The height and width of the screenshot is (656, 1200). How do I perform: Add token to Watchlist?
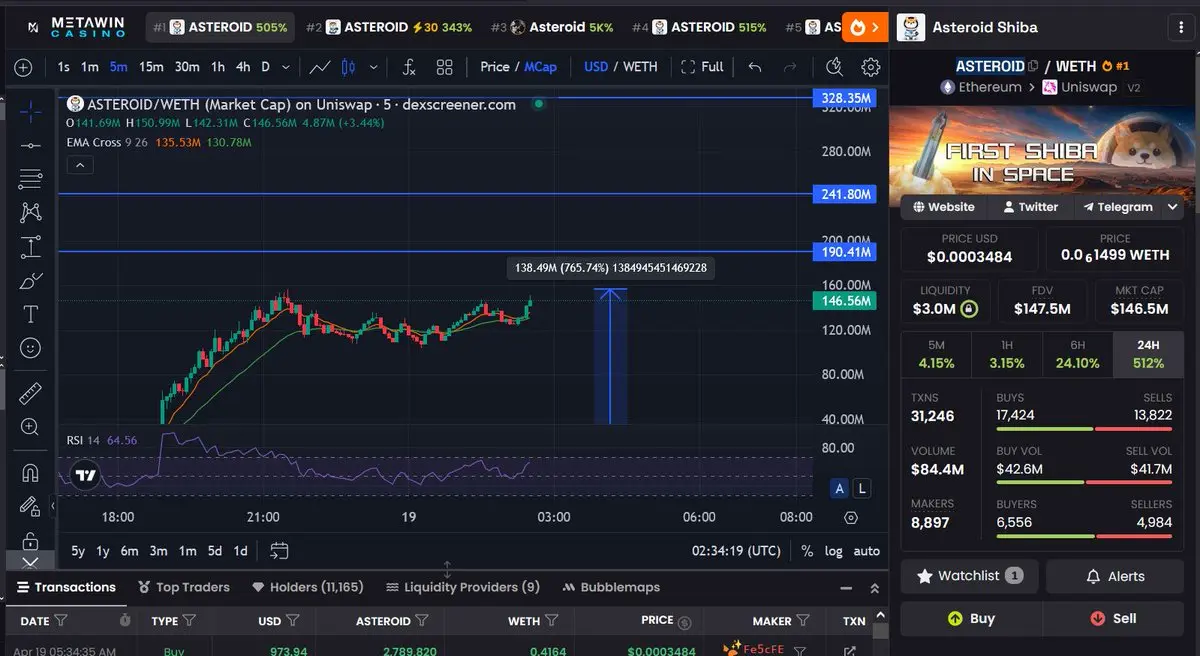[970, 576]
